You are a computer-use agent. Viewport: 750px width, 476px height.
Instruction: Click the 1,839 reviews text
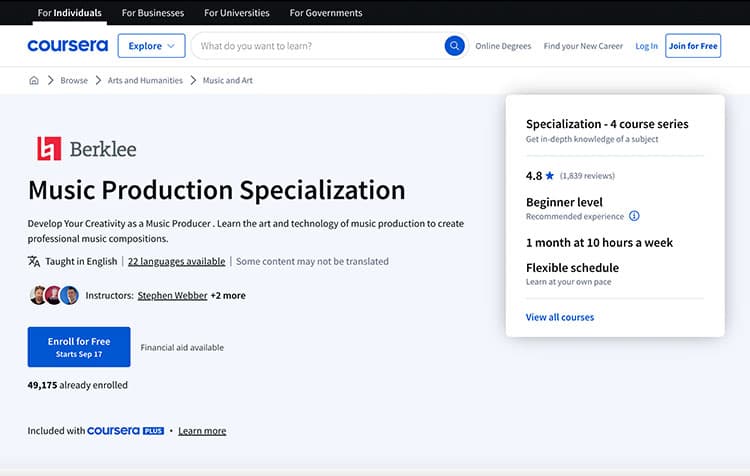coord(587,176)
